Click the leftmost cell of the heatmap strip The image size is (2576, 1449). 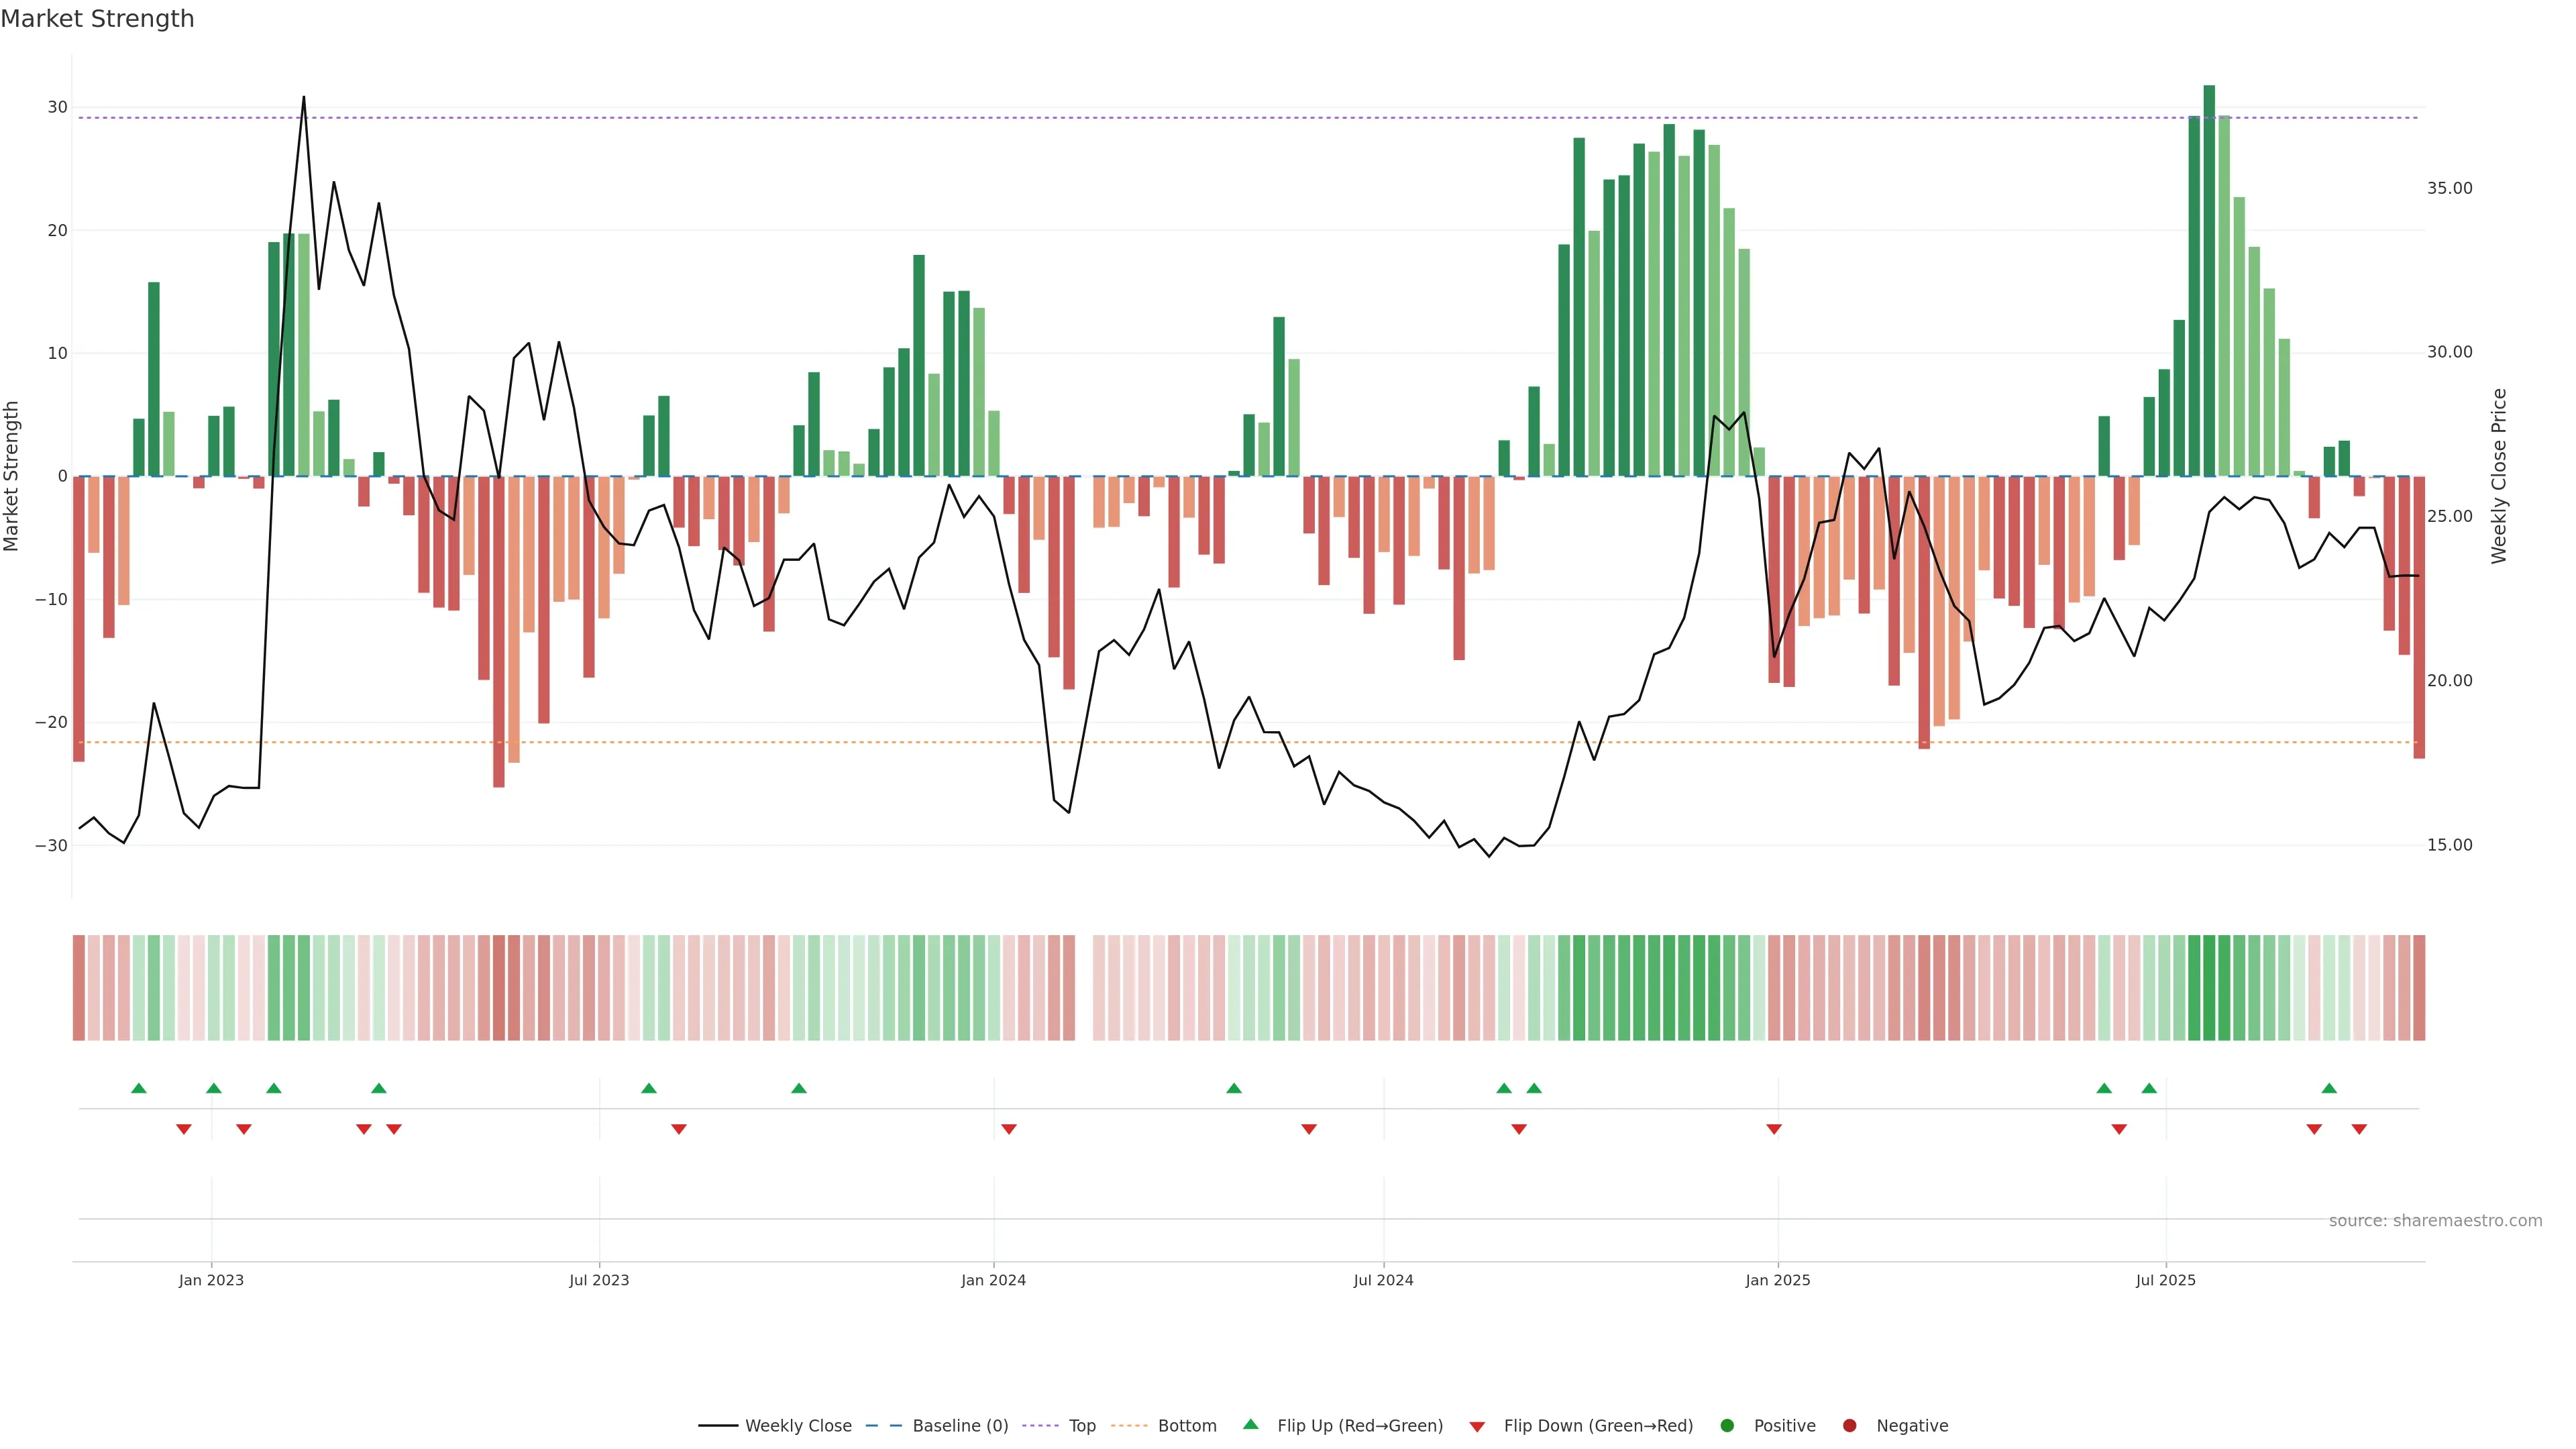point(78,988)
